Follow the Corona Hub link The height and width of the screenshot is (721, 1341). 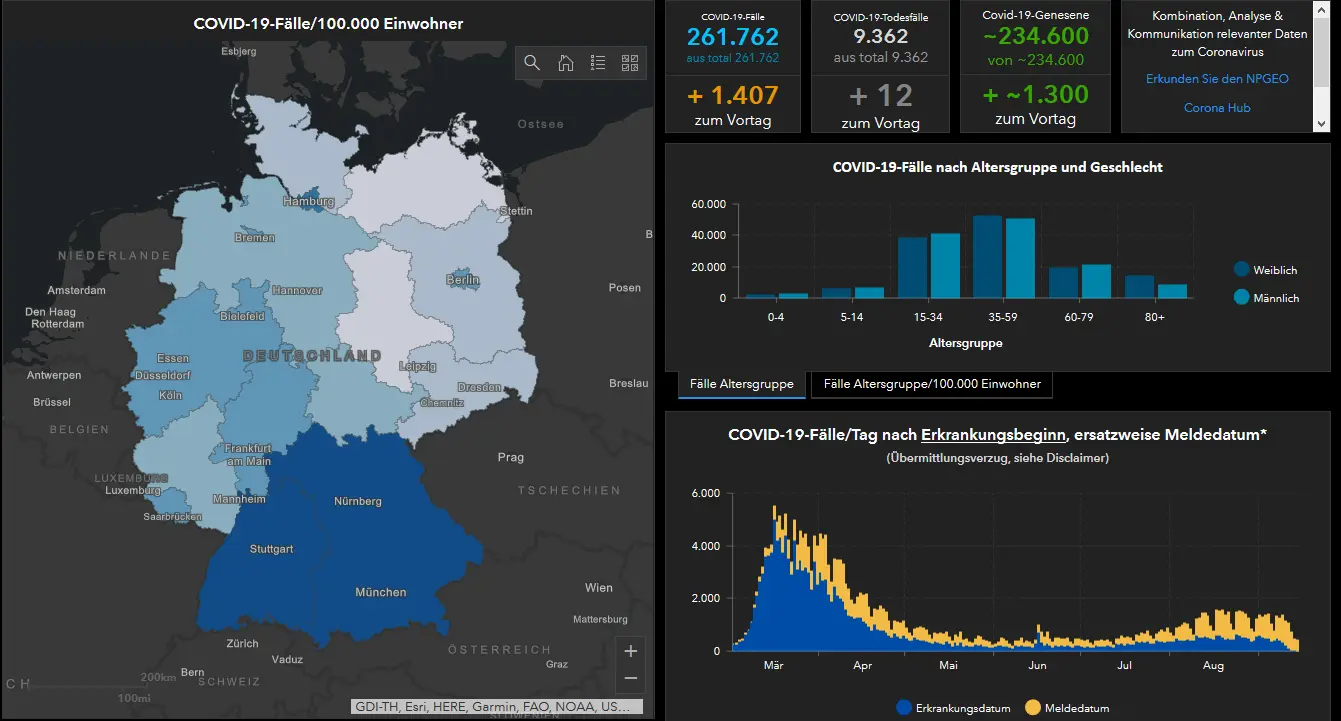tap(1217, 108)
